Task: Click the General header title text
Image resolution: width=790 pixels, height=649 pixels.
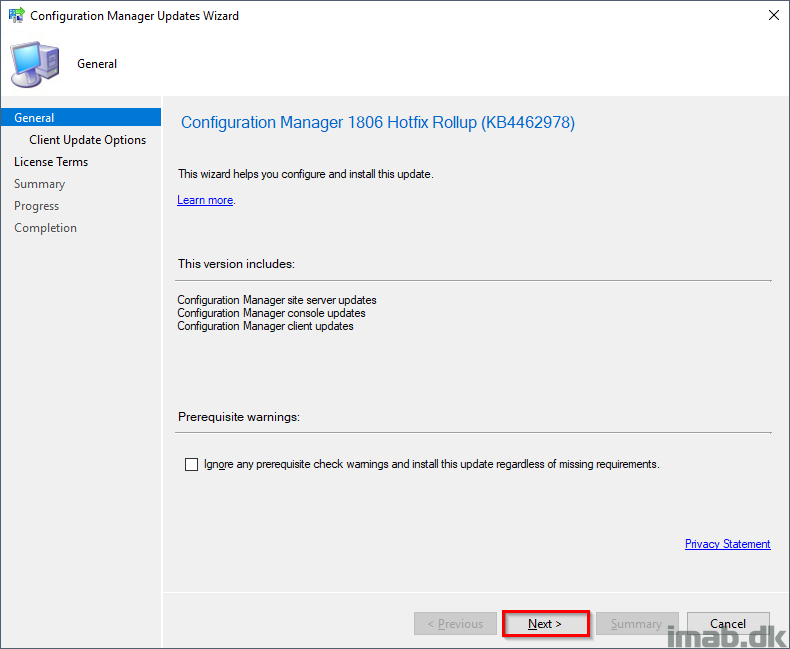Action: click(x=97, y=64)
